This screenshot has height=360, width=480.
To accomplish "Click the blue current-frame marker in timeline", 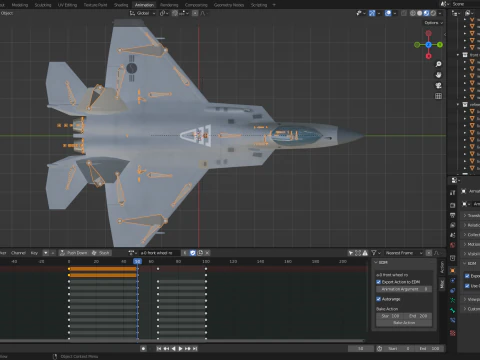I will (137, 261).
